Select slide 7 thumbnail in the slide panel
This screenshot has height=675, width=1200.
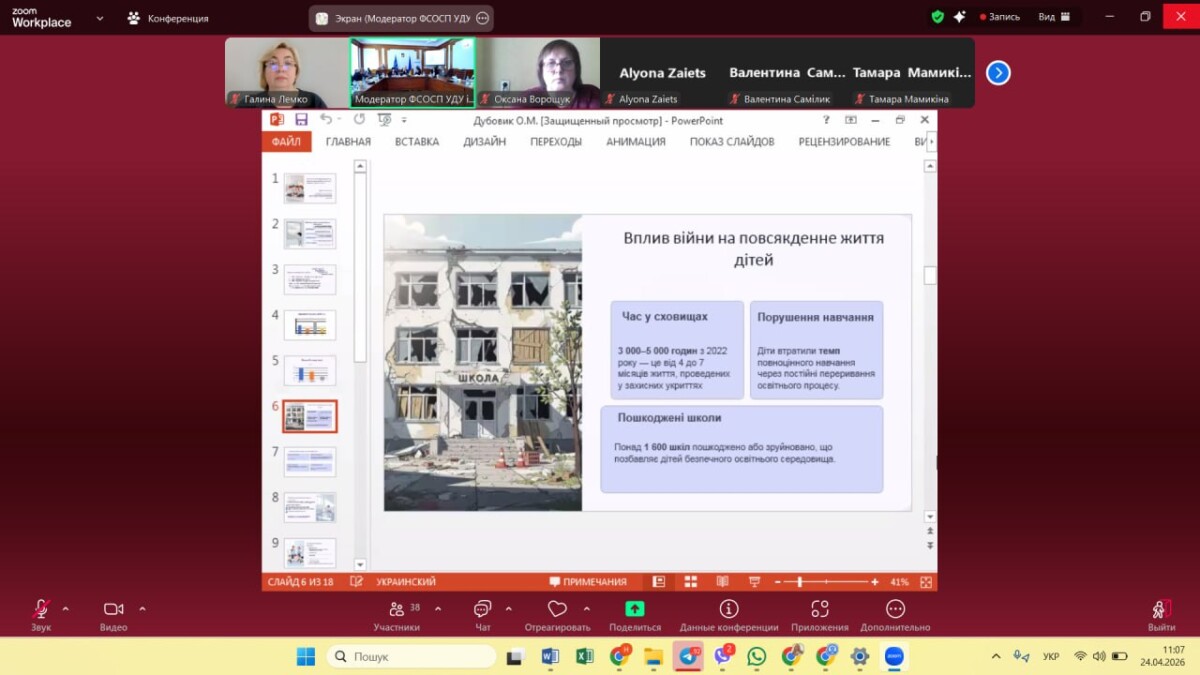[x=309, y=461]
